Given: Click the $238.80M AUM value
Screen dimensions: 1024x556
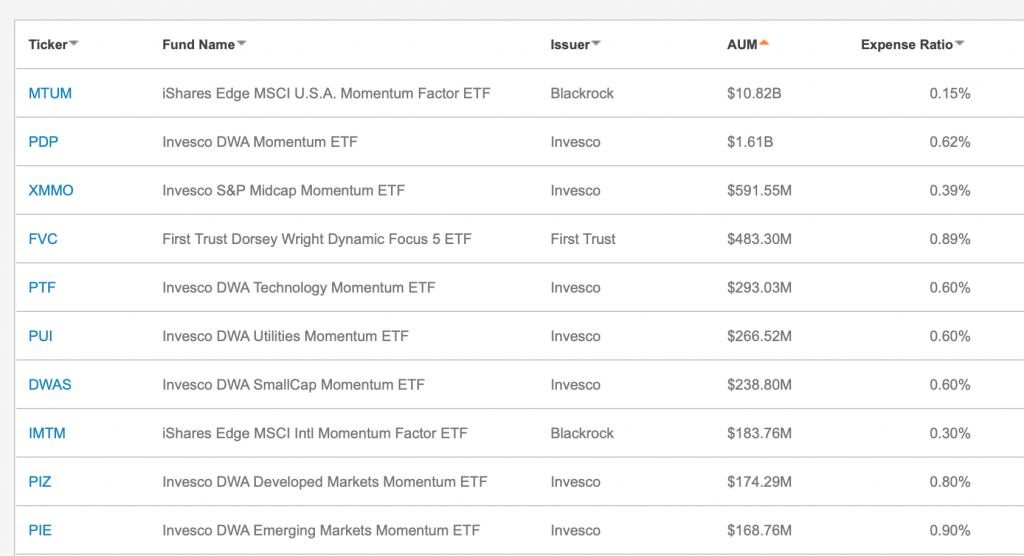Looking at the screenshot, I should [x=759, y=384].
